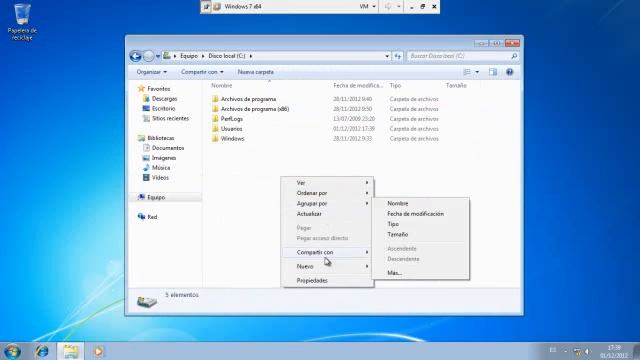Image resolution: width=640 pixels, height=360 pixels.
Task: Sort by the Nombre column header
Action: (222, 85)
